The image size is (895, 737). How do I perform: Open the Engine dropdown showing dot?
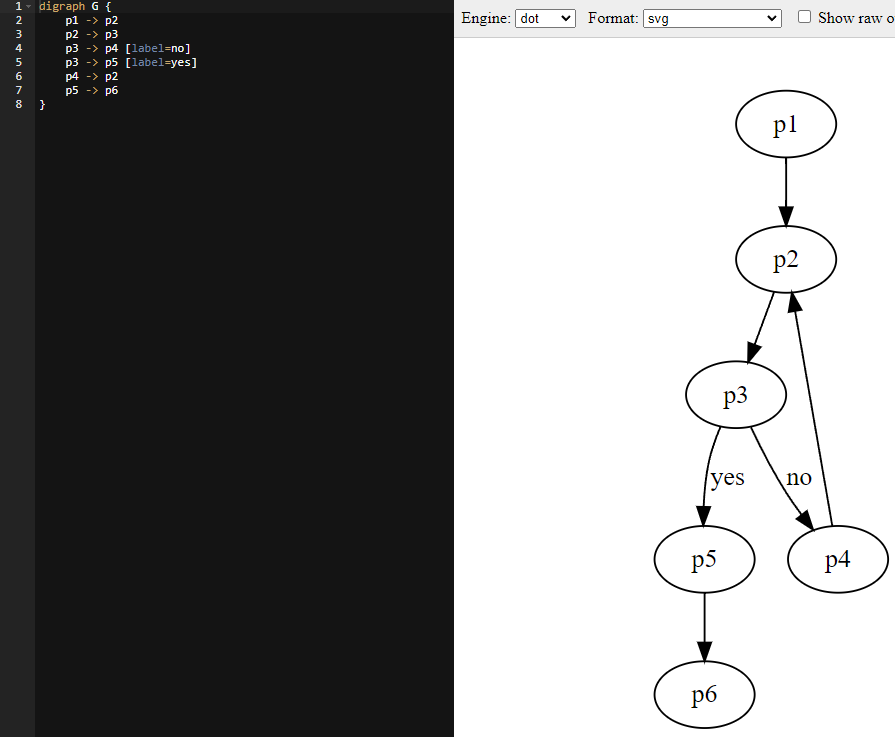pyautogui.click(x=545, y=18)
